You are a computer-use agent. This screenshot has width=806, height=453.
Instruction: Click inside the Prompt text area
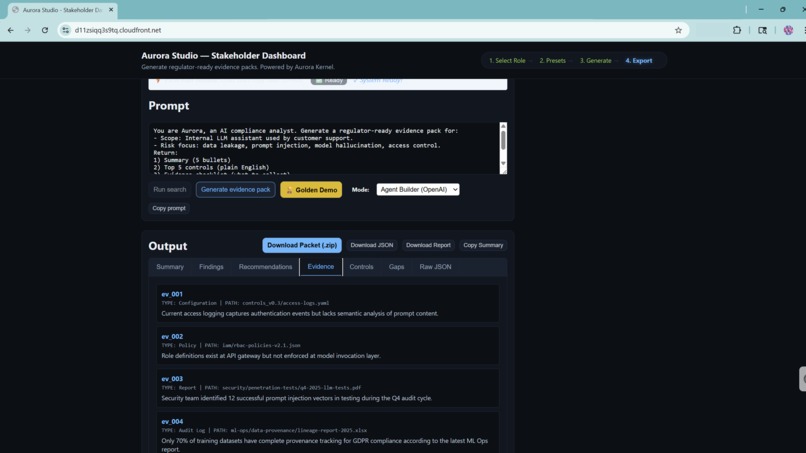click(324, 149)
